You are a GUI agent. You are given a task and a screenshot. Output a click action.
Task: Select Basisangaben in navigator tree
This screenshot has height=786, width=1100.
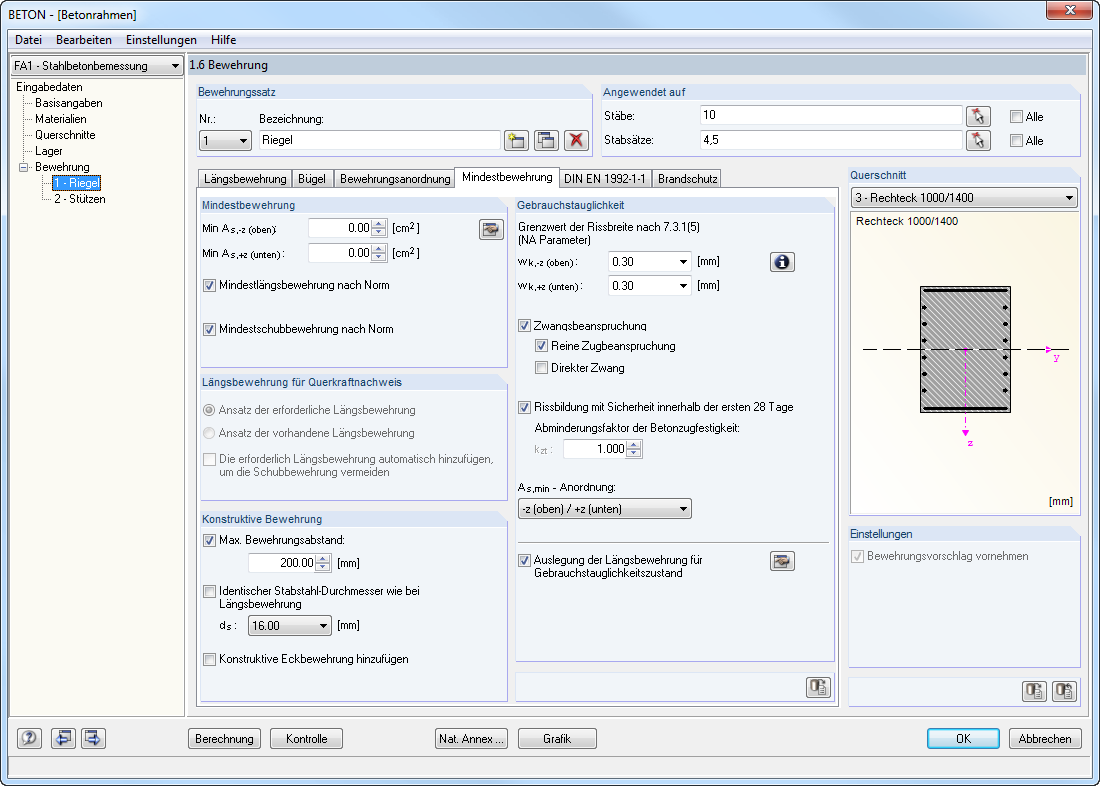coord(69,103)
